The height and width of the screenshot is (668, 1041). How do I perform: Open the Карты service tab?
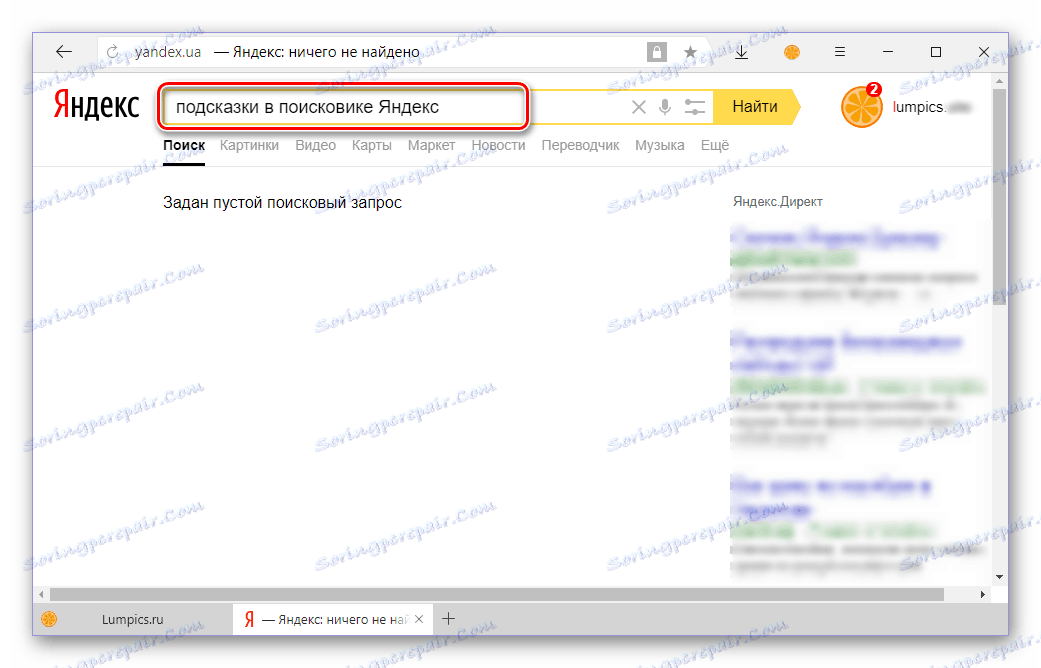click(x=372, y=145)
